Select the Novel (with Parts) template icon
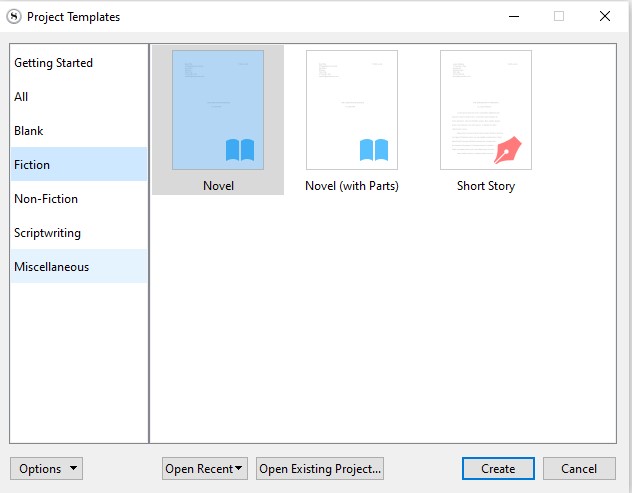Screen dimensions: 632x493 click(x=351, y=110)
